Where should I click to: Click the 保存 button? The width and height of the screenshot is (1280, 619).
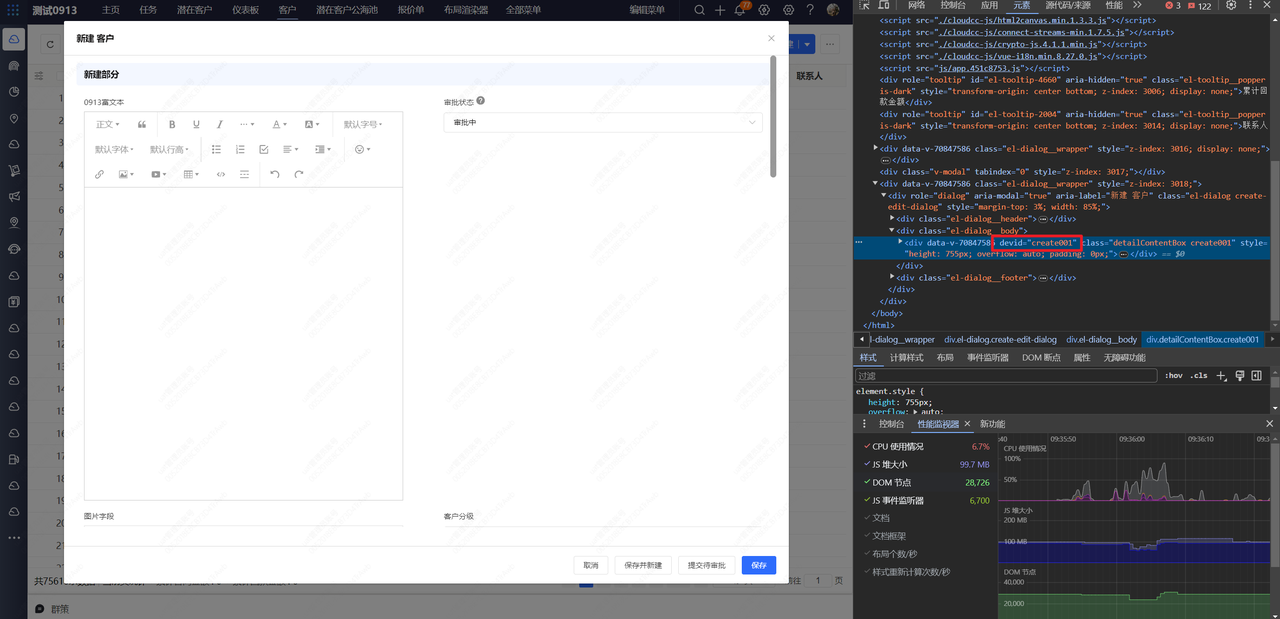pyautogui.click(x=759, y=565)
